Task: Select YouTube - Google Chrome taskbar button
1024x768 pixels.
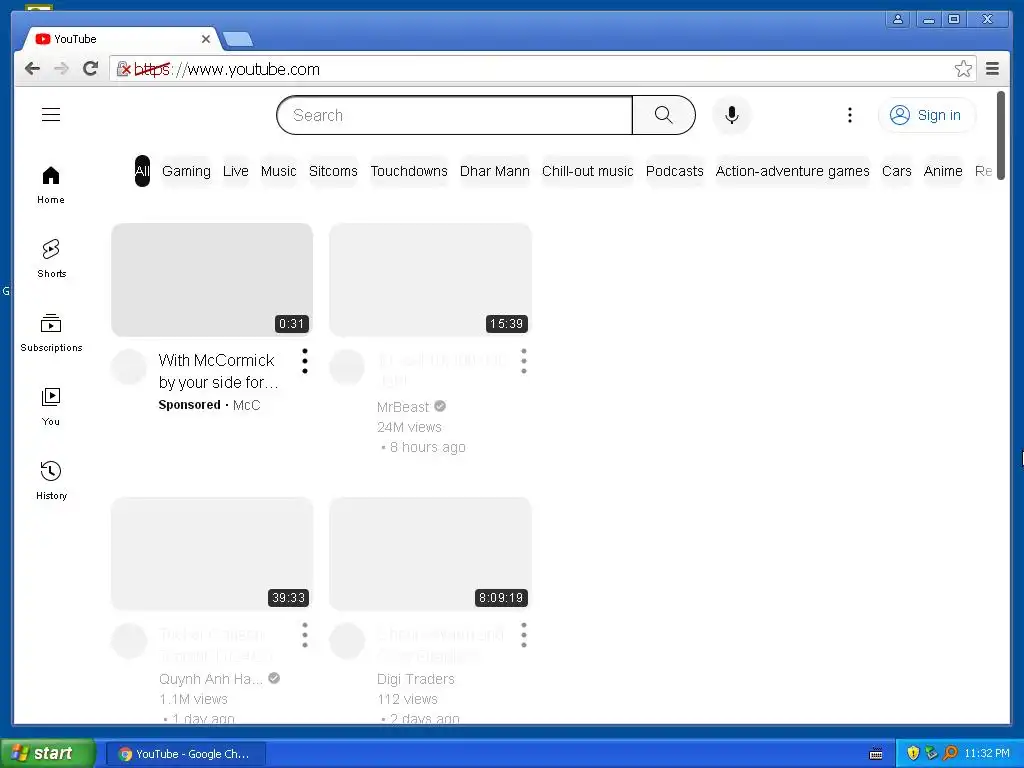Action: [x=185, y=754]
